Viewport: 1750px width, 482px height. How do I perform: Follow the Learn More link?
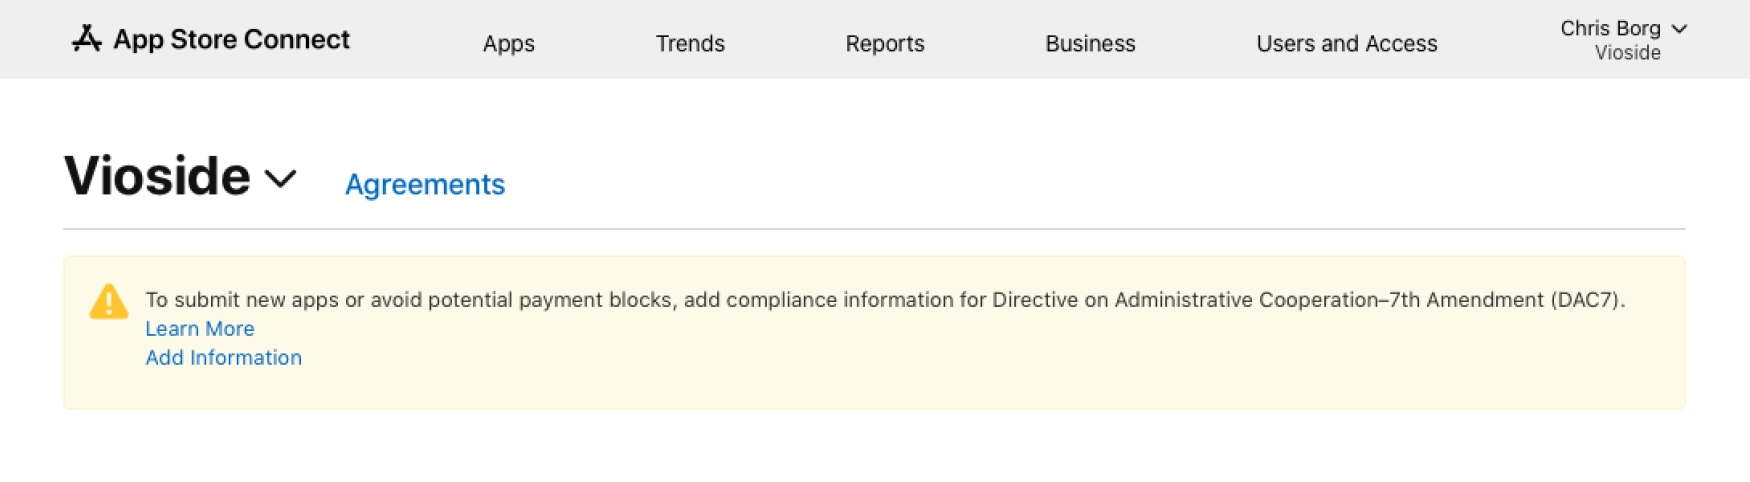(x=200, y=329)
